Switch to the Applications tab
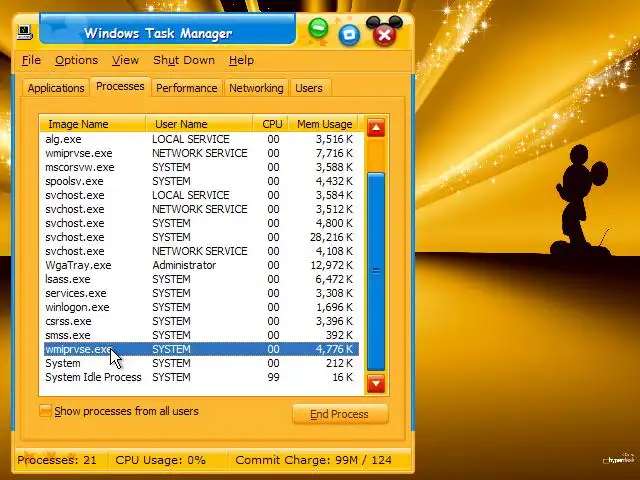The image size is (640, 480). coord(56,88)
